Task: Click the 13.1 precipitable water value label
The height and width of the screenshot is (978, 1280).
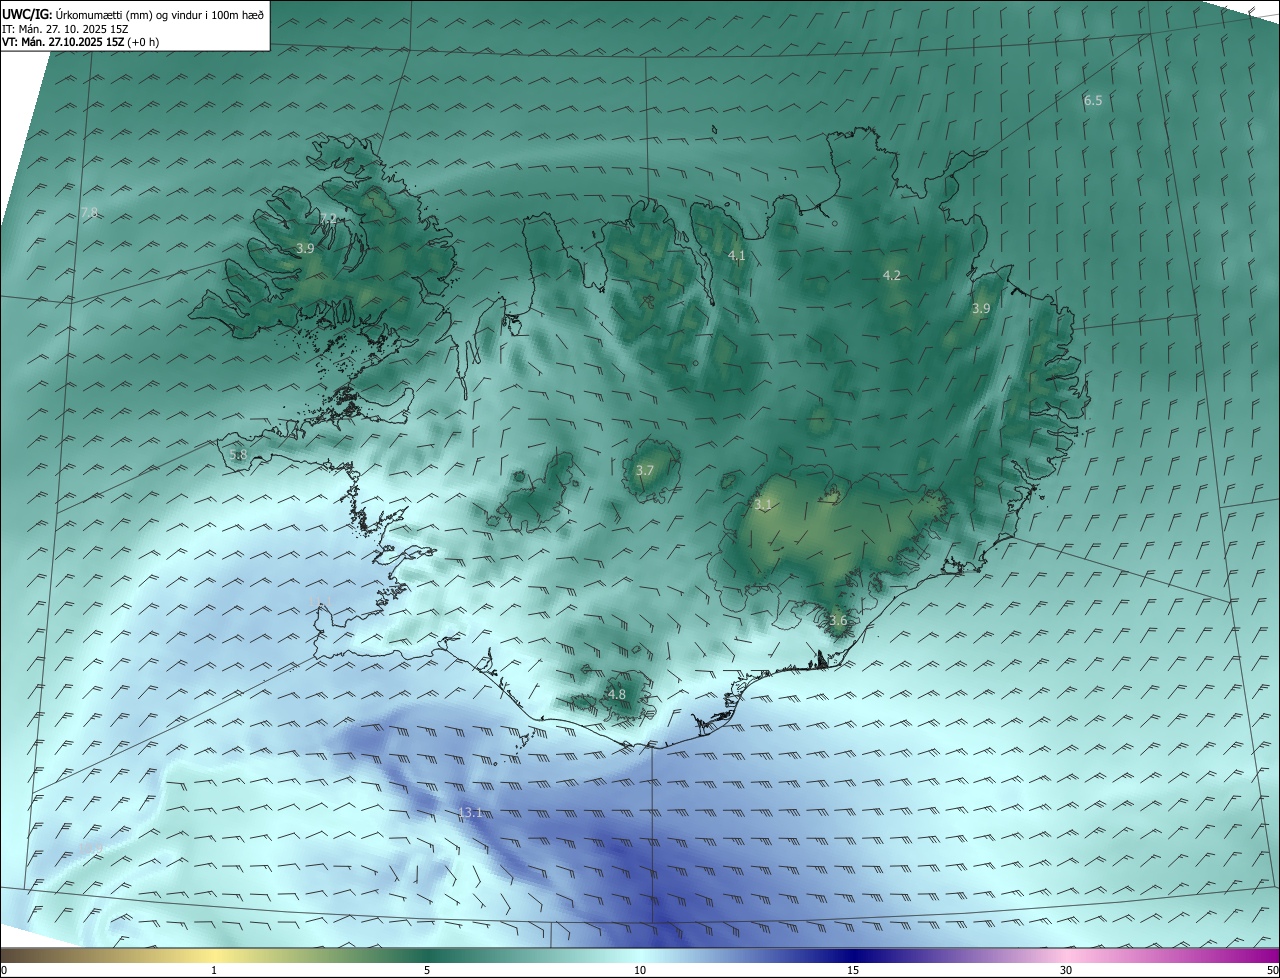Action: click(x=470, y=812)
